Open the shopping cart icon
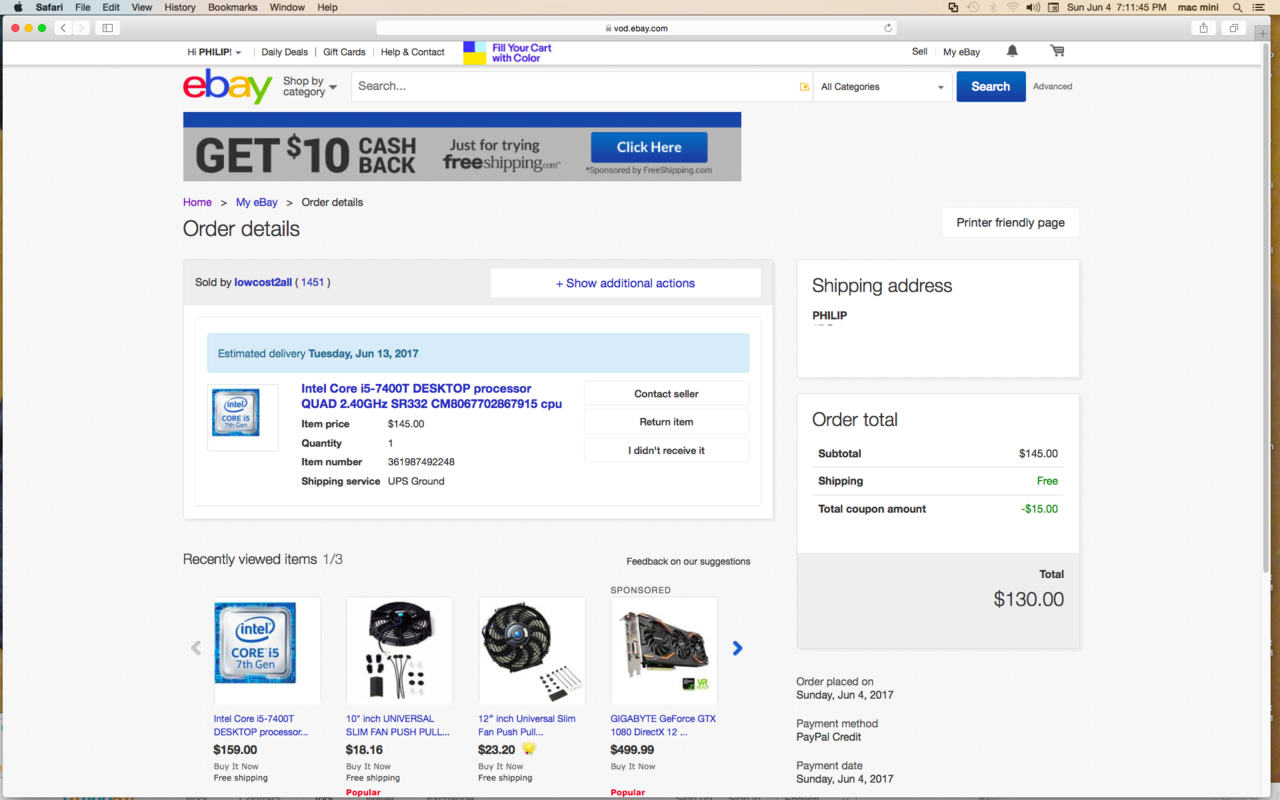This screenshot has width=1280, height=800. click(1057, 51)
